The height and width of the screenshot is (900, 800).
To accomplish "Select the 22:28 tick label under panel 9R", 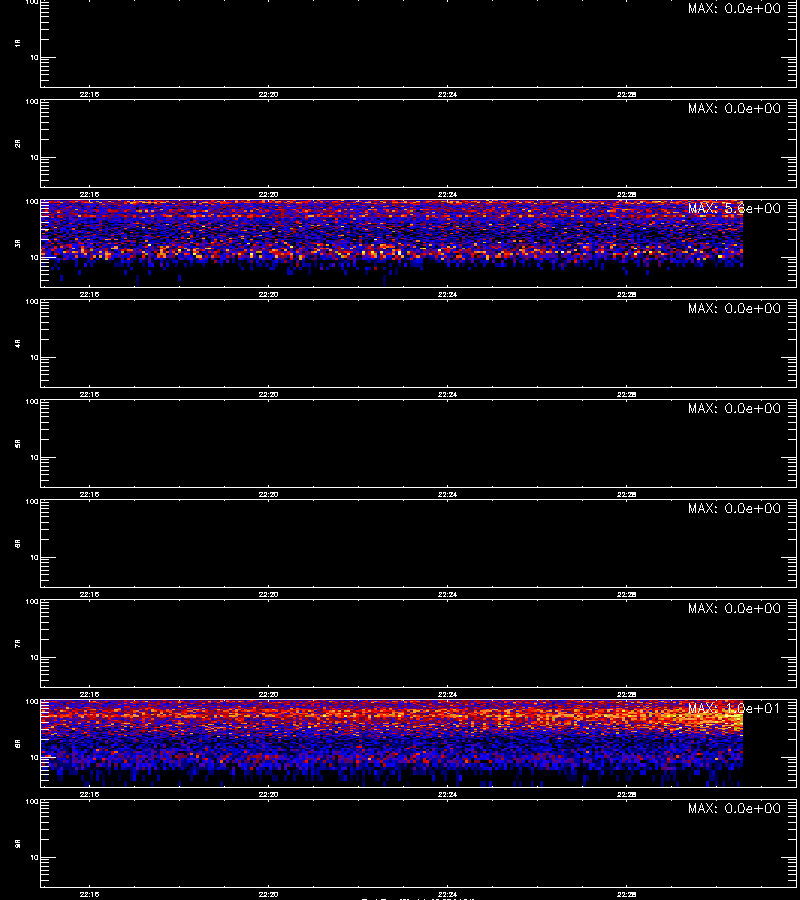I will pyautogui.click(x=627, y=894).
